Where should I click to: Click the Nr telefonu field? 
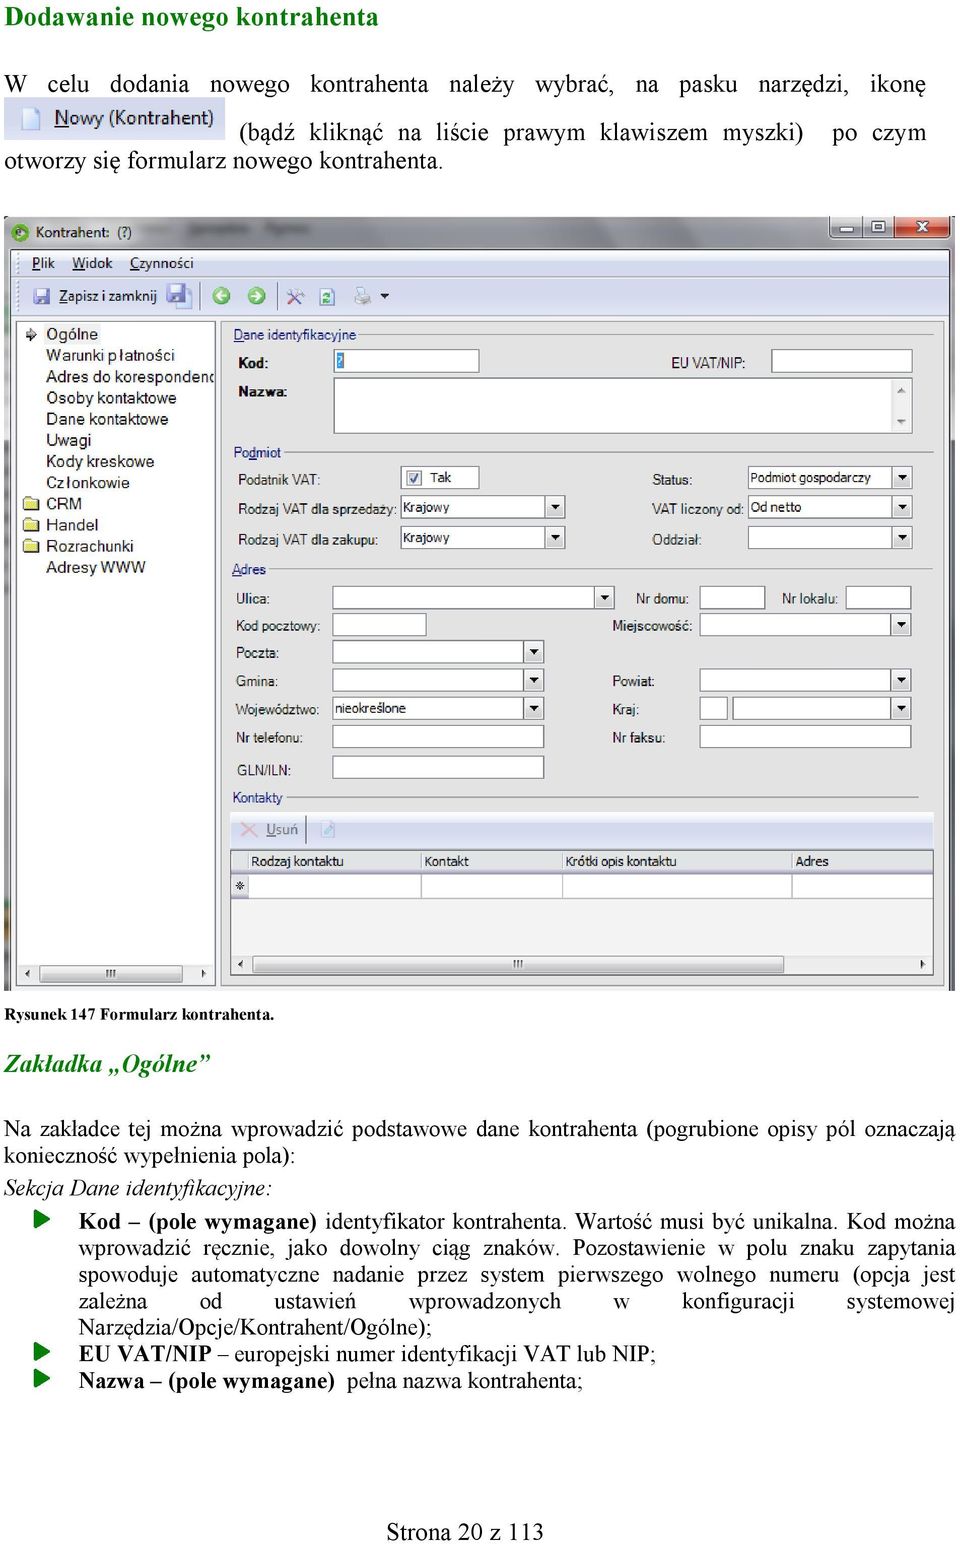[x=438, y=737]
